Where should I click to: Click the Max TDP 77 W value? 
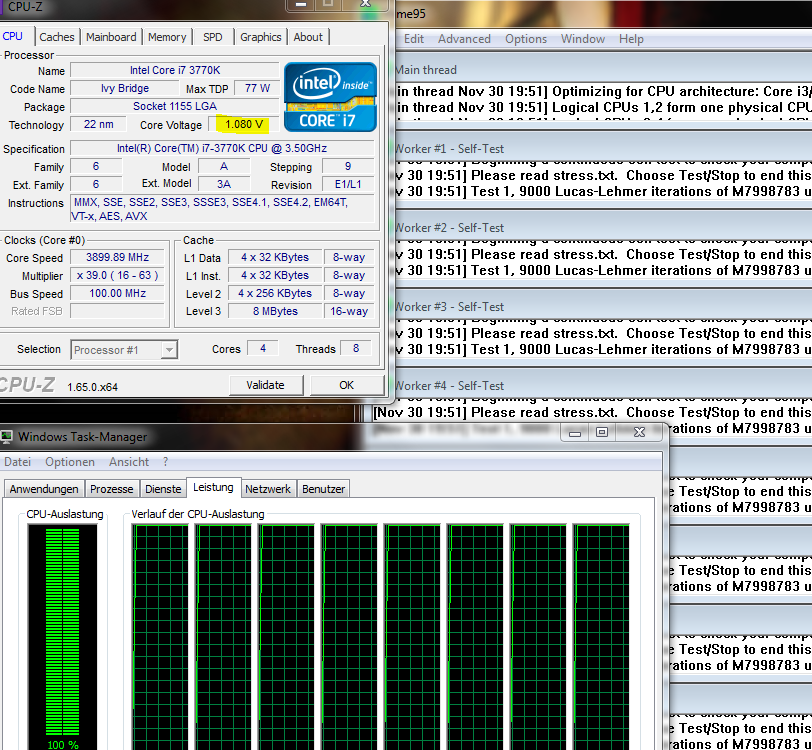[x=257, y=89]
